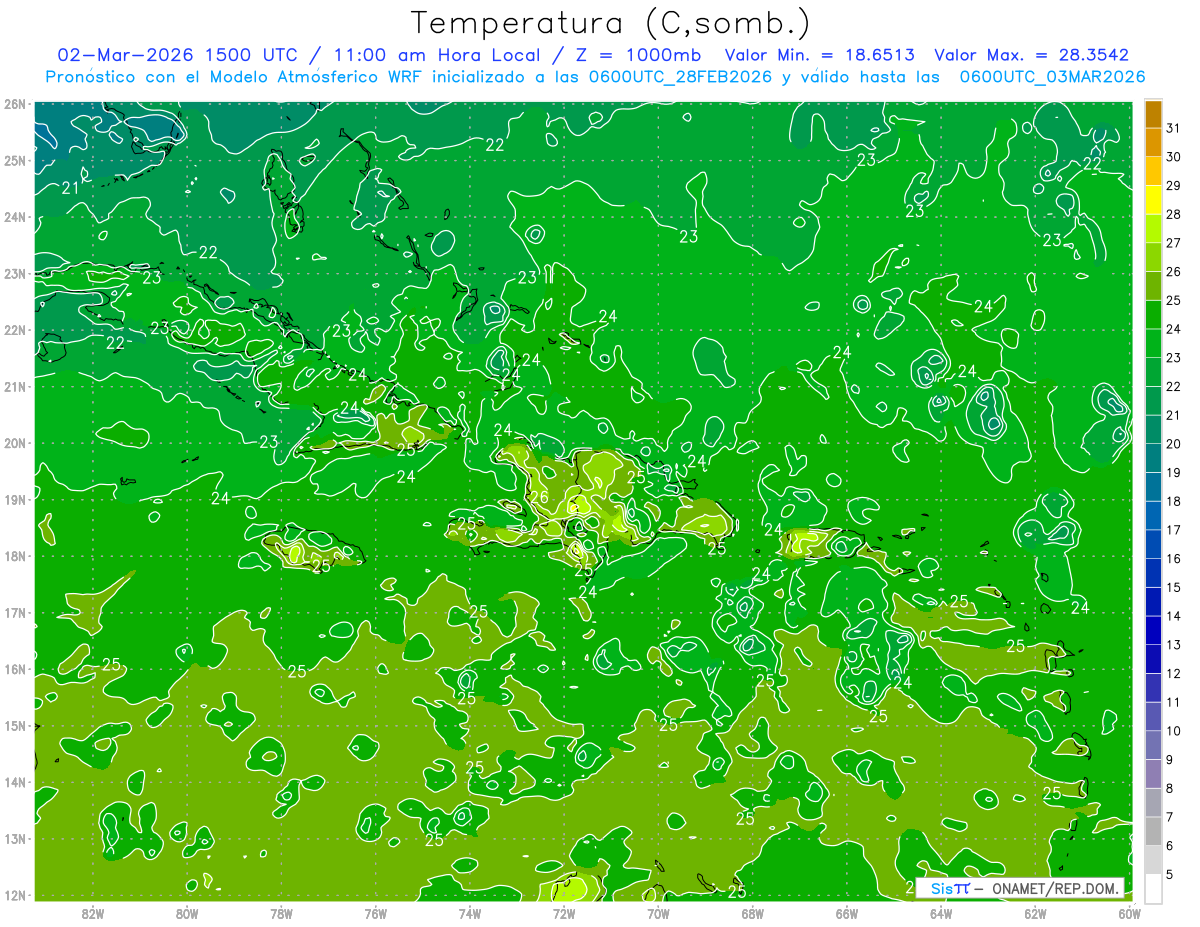Select the 20N latitude axis label
This screenshot has height=927, width=1200.
[x=14, y=443]
